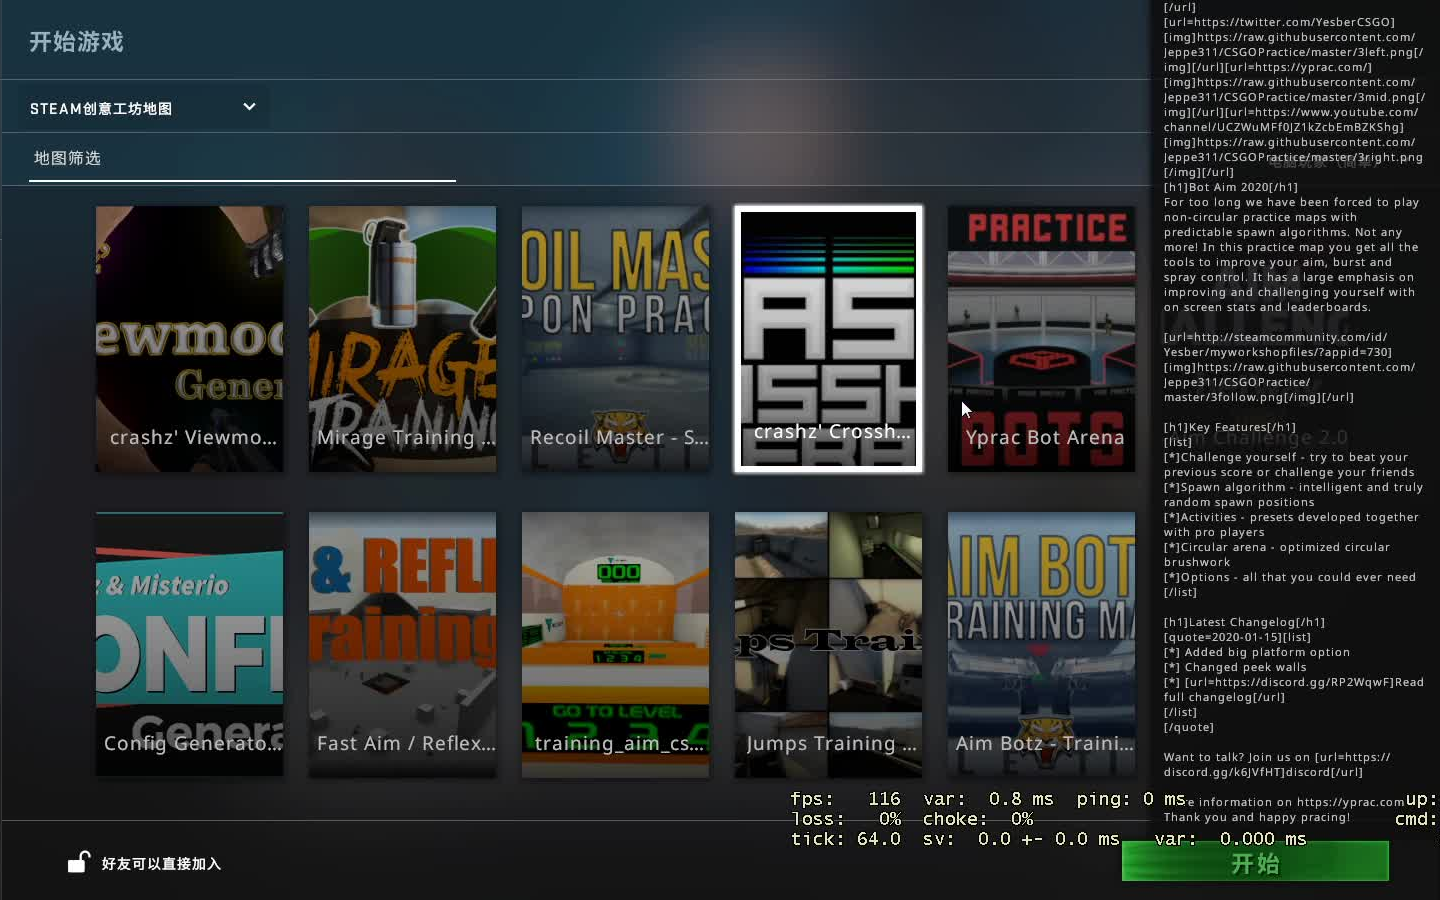Click the green 开始 button
Viewport: 1440px width, 900px height.
[x=1255, y=862]
